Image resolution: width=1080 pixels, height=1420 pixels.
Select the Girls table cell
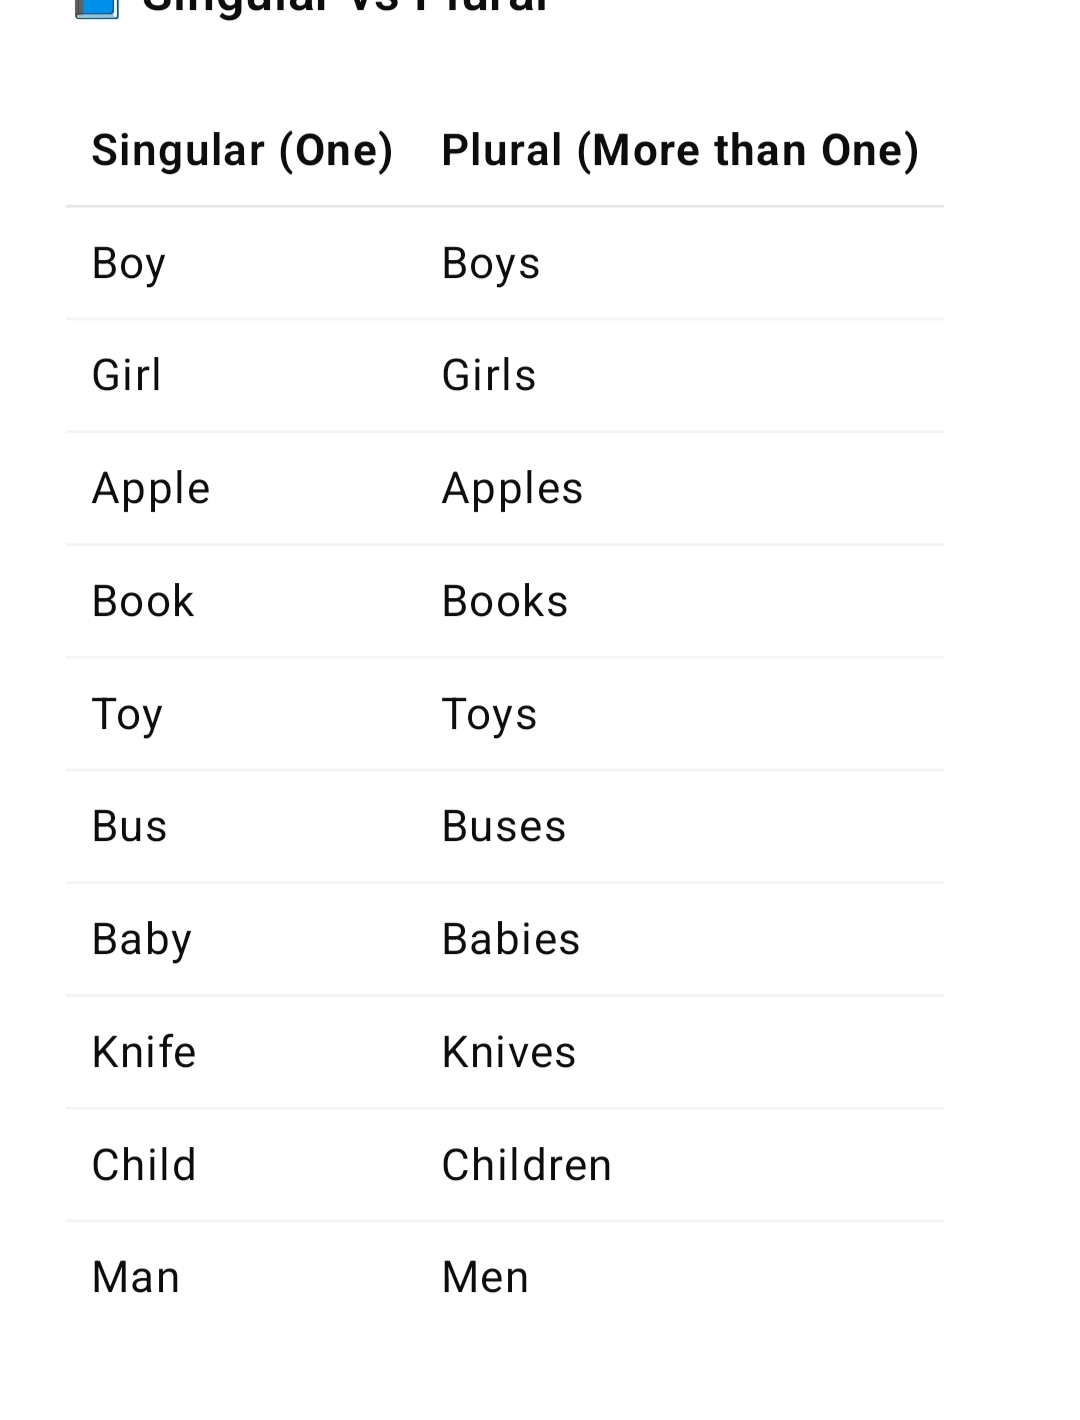(489, 376)
